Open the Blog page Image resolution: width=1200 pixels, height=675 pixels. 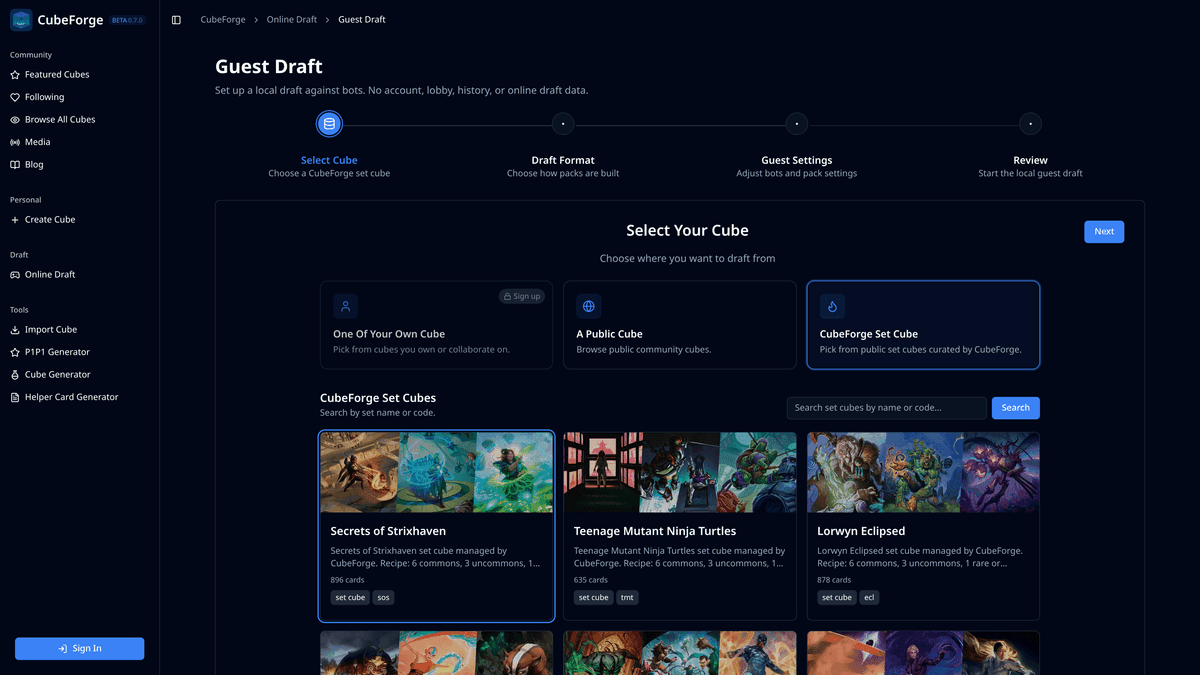pos(79,164)
